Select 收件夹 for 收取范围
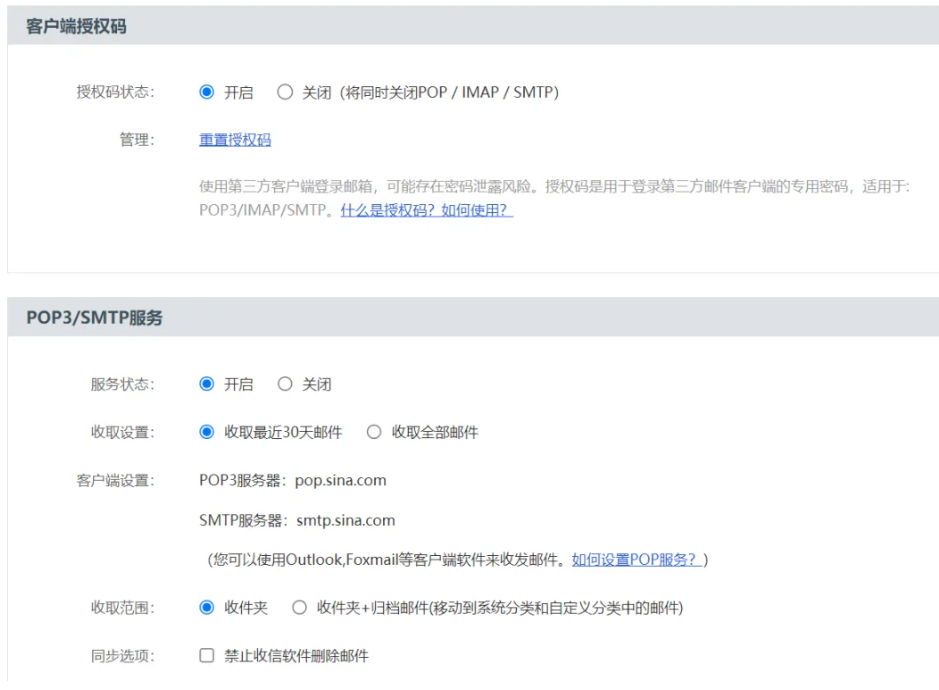This screenshot has width=939, height=690. tap(207, 608)
